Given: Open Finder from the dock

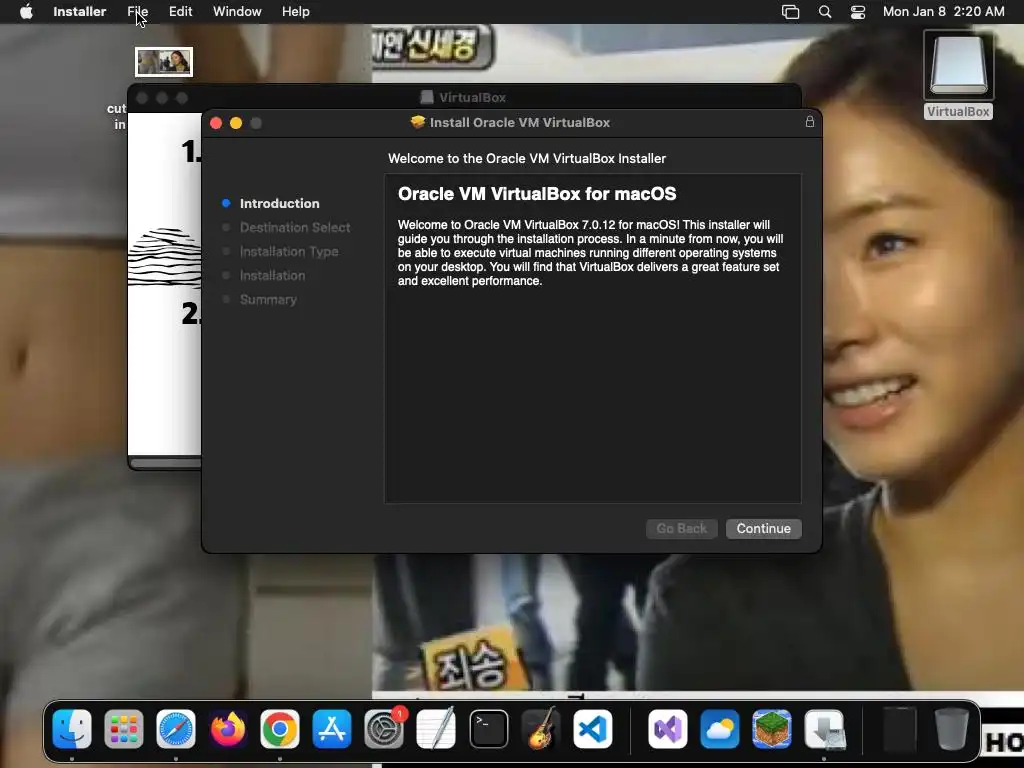Looking at the screenshot, I should [72, 729].
